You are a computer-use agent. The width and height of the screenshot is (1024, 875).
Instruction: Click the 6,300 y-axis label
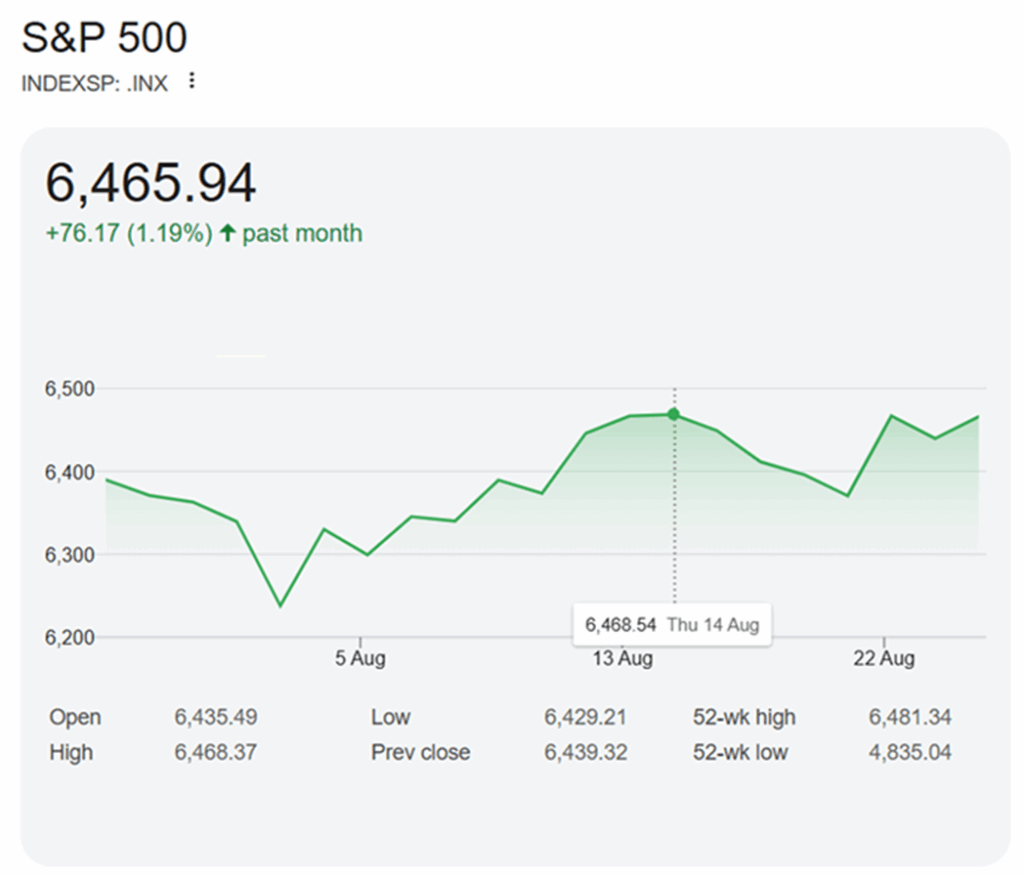tap(70, 555)
